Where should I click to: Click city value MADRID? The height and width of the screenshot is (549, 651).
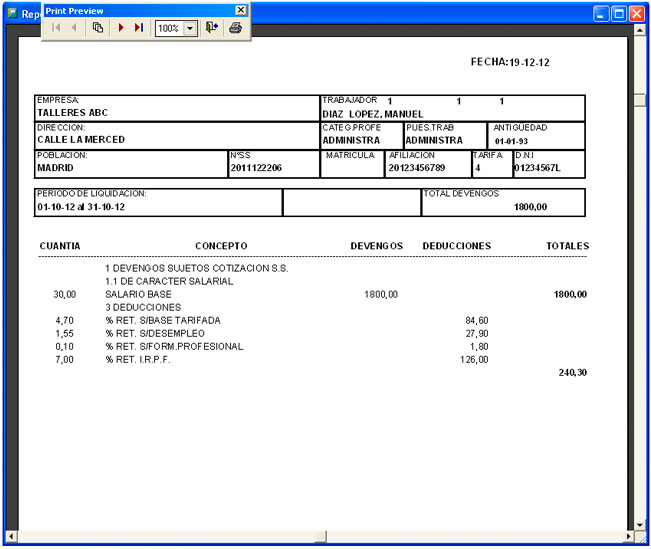coord(55,168)
